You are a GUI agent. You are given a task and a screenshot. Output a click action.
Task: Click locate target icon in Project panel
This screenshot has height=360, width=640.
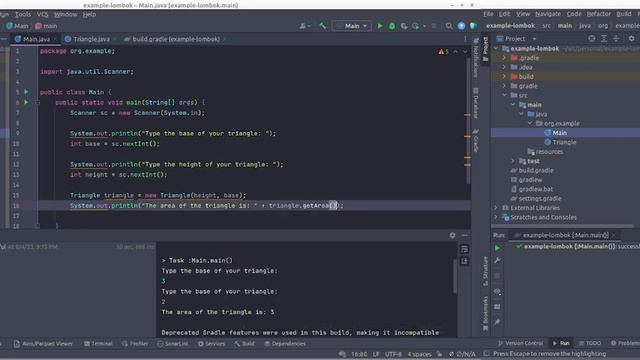click(x=592, y=38)
